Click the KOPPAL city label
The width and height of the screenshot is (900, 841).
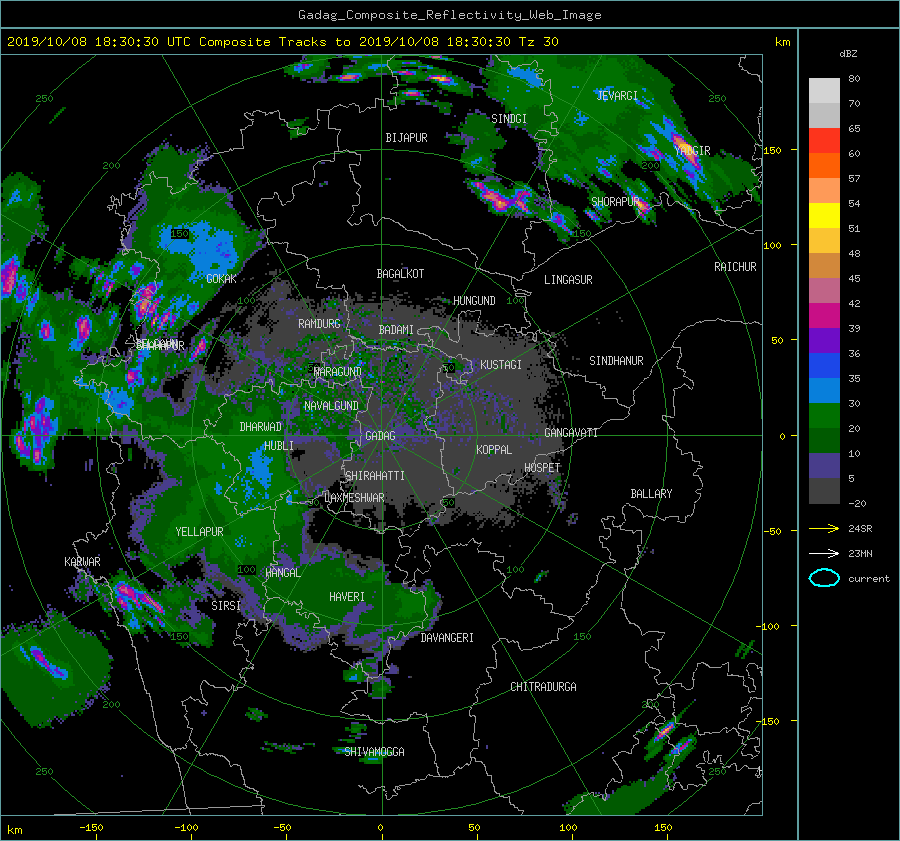pyautogui.click(x=494, y=449)
